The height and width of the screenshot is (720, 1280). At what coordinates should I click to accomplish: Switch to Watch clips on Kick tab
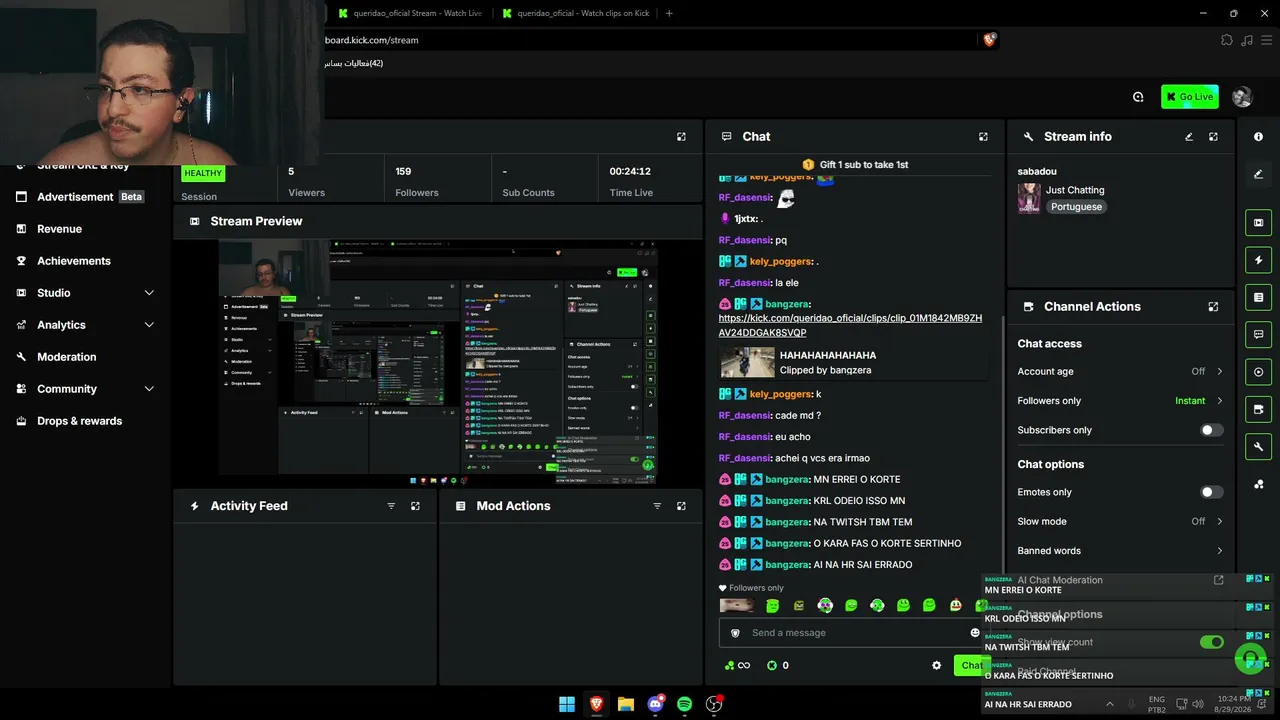575,13
